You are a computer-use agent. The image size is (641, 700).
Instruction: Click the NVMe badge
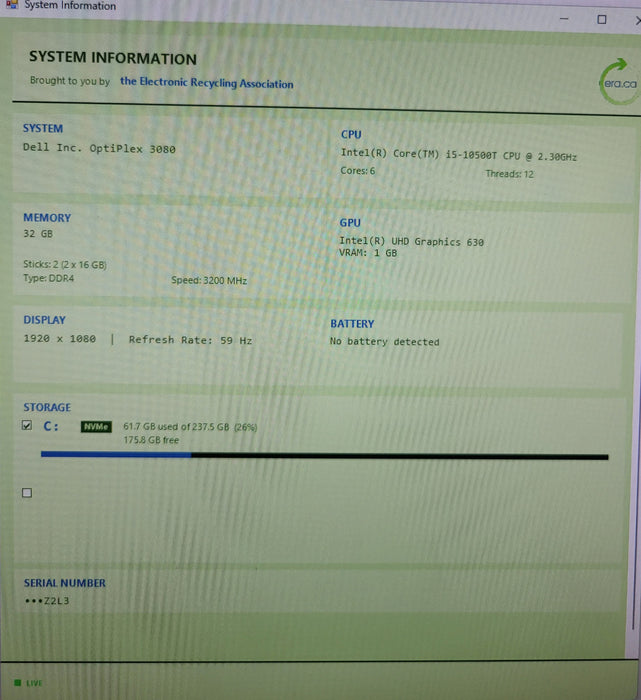96,427
